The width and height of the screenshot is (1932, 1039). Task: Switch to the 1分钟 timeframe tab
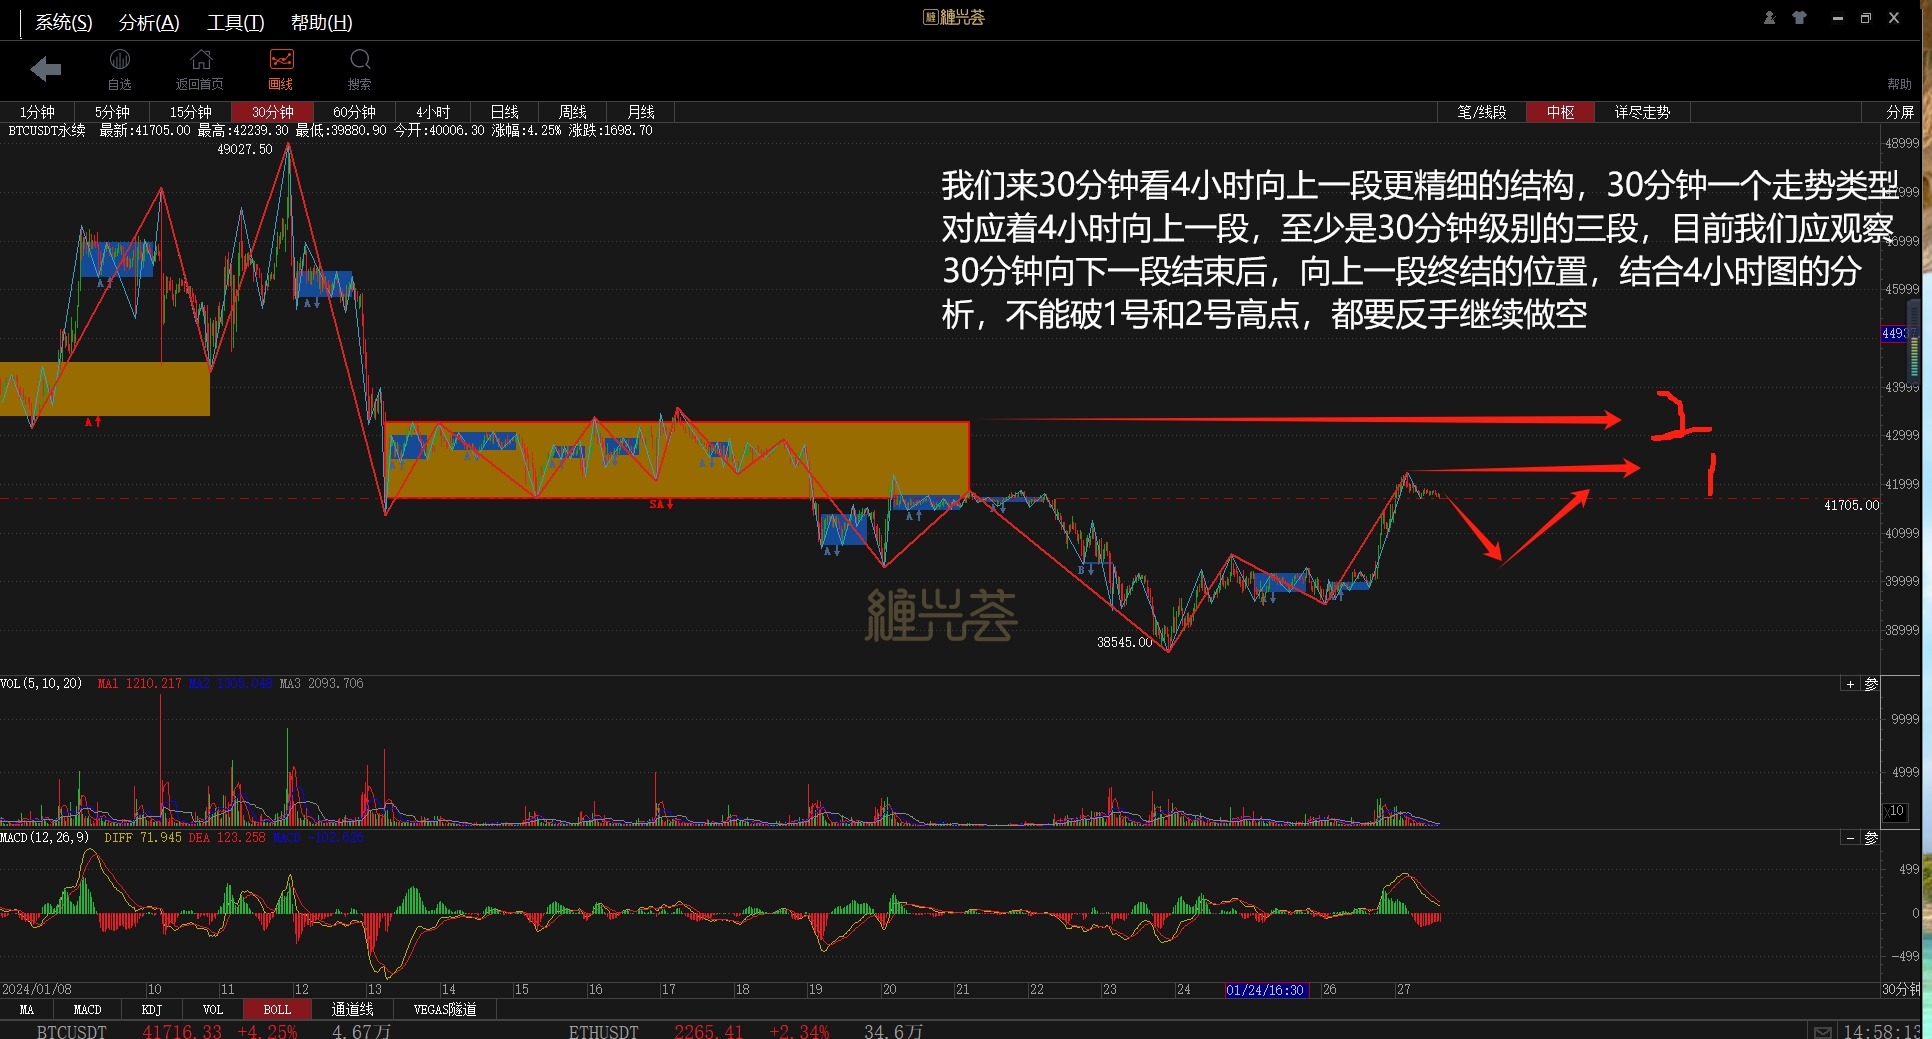click(x=37, y=112)
